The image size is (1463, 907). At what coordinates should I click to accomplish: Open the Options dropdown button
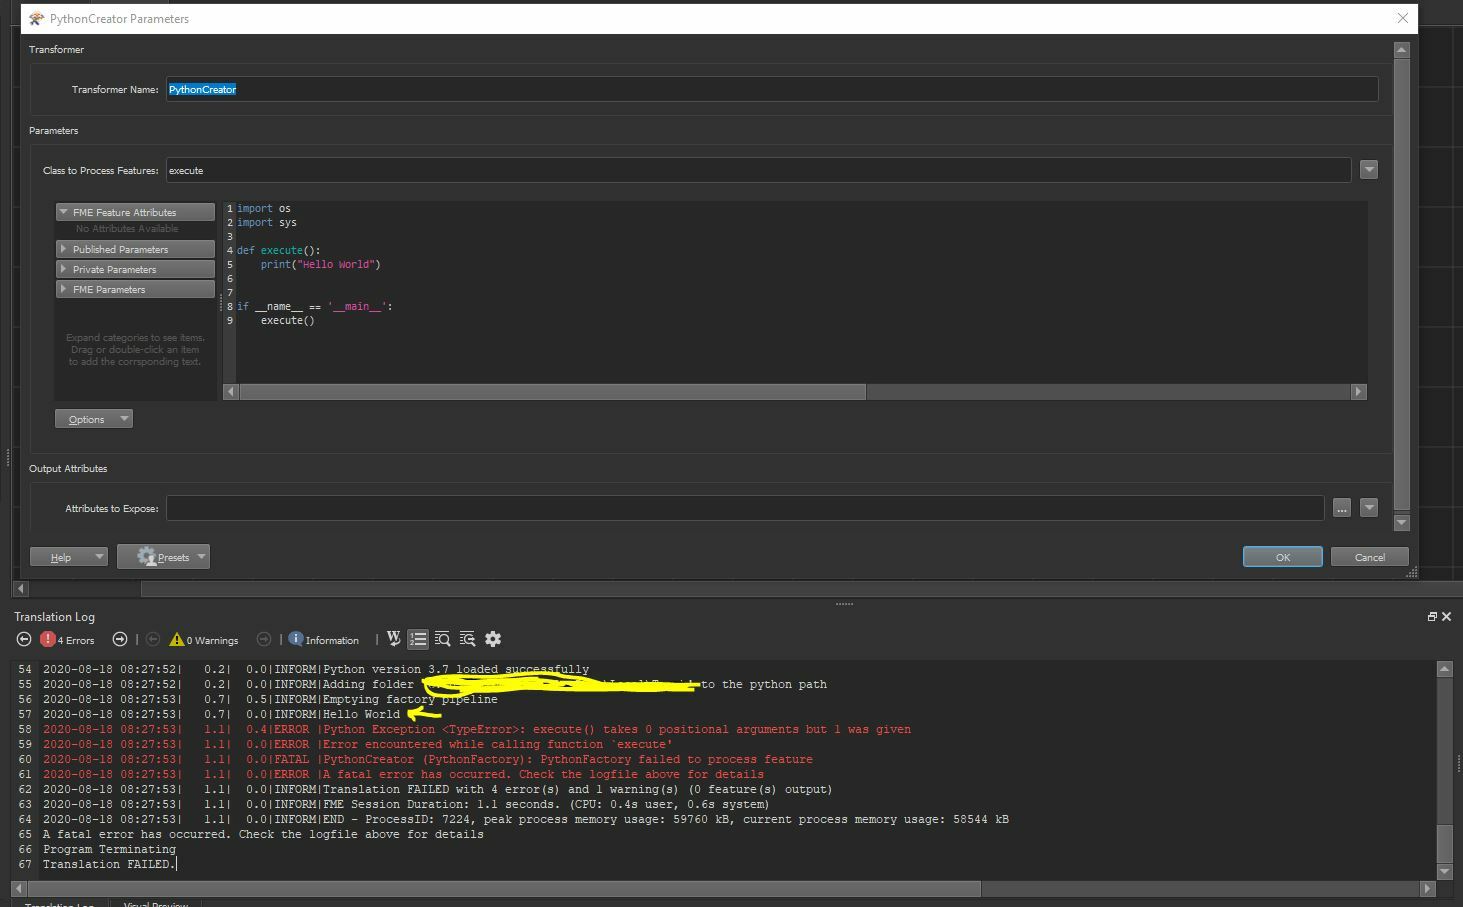(94, 419)
